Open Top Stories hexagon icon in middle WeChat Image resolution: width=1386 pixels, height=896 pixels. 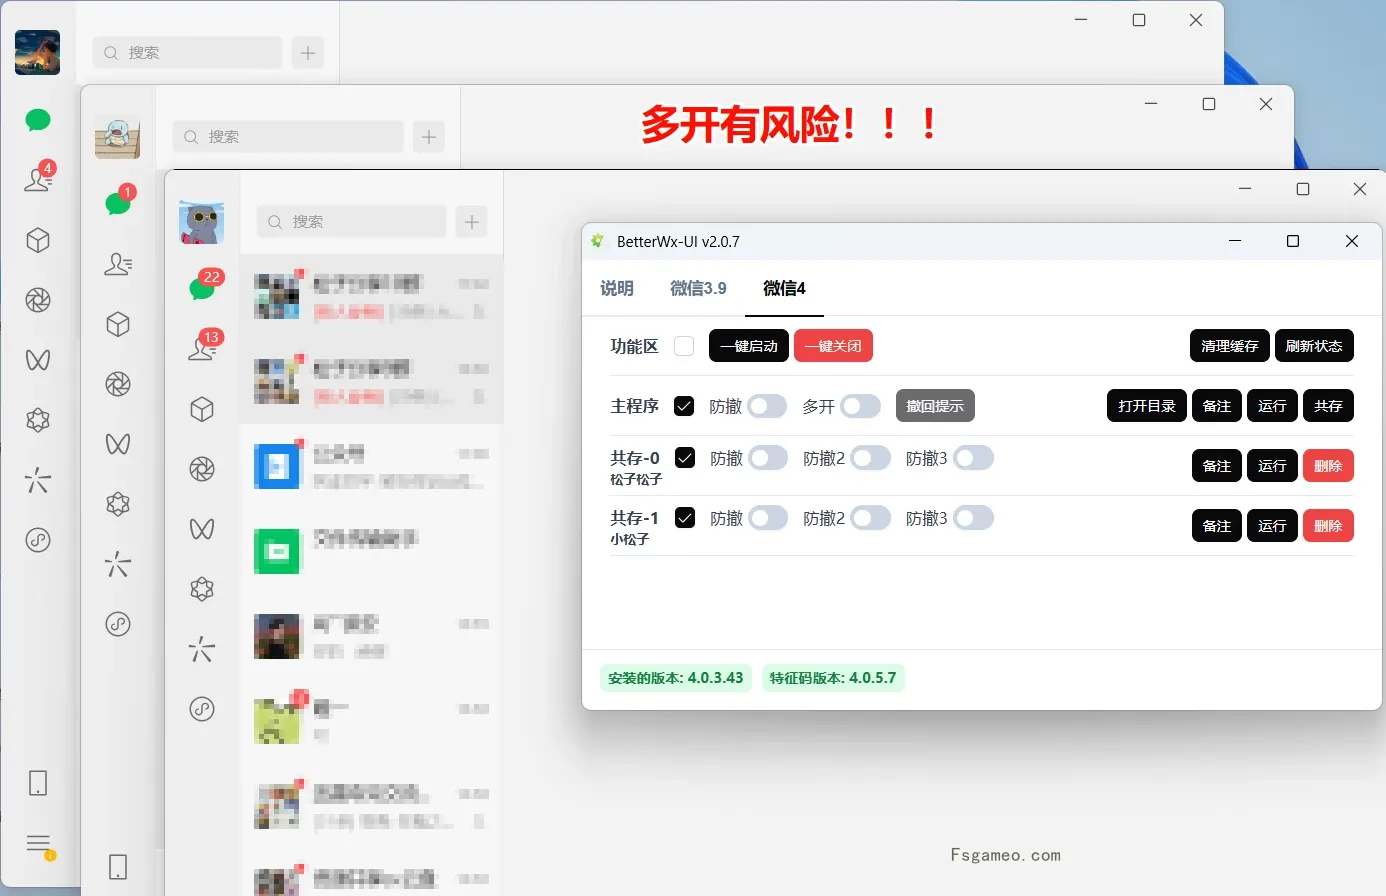point(118,504)
